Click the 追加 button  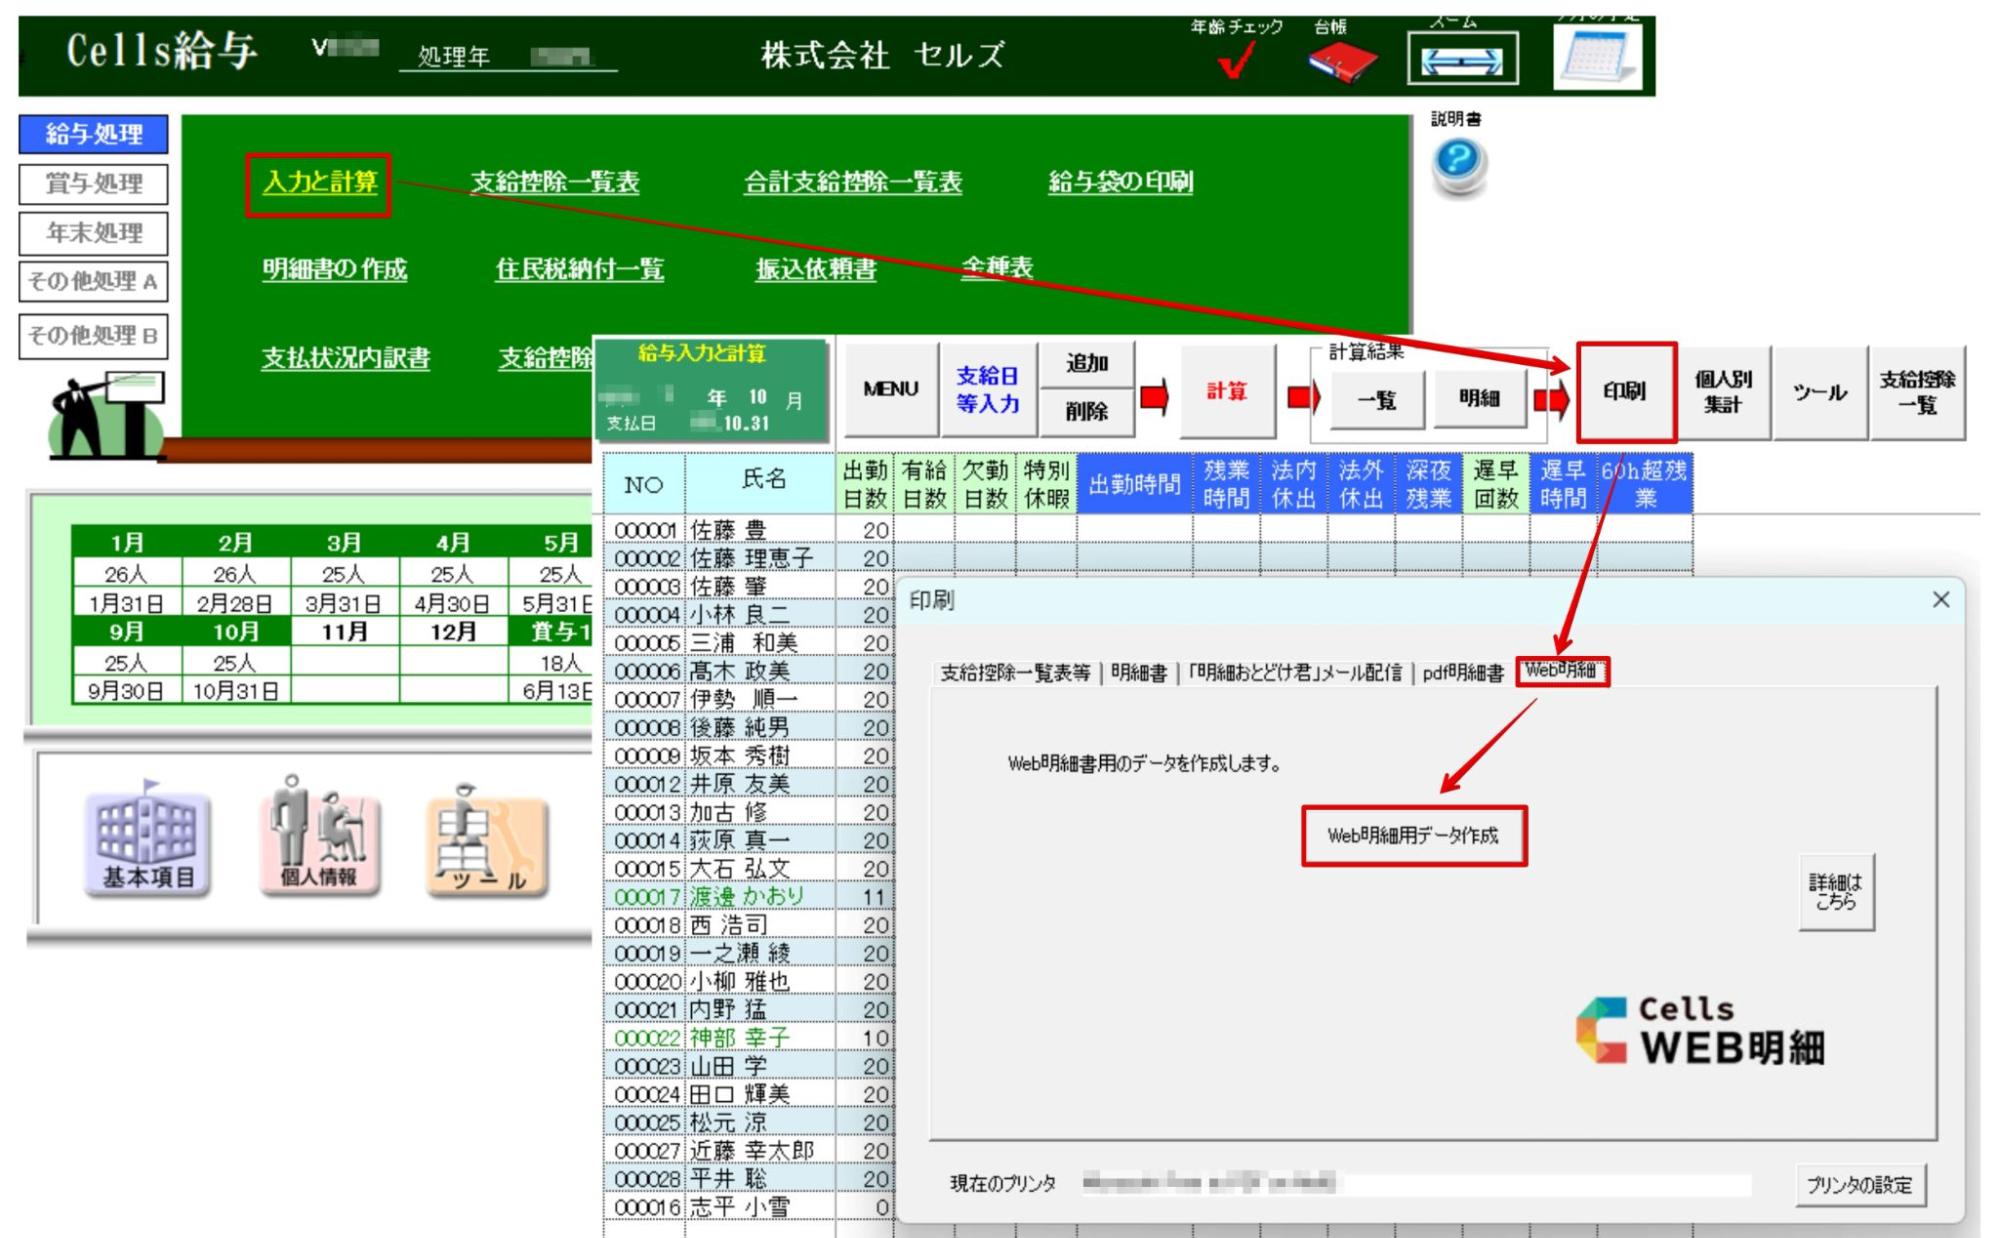point(1087,364)
